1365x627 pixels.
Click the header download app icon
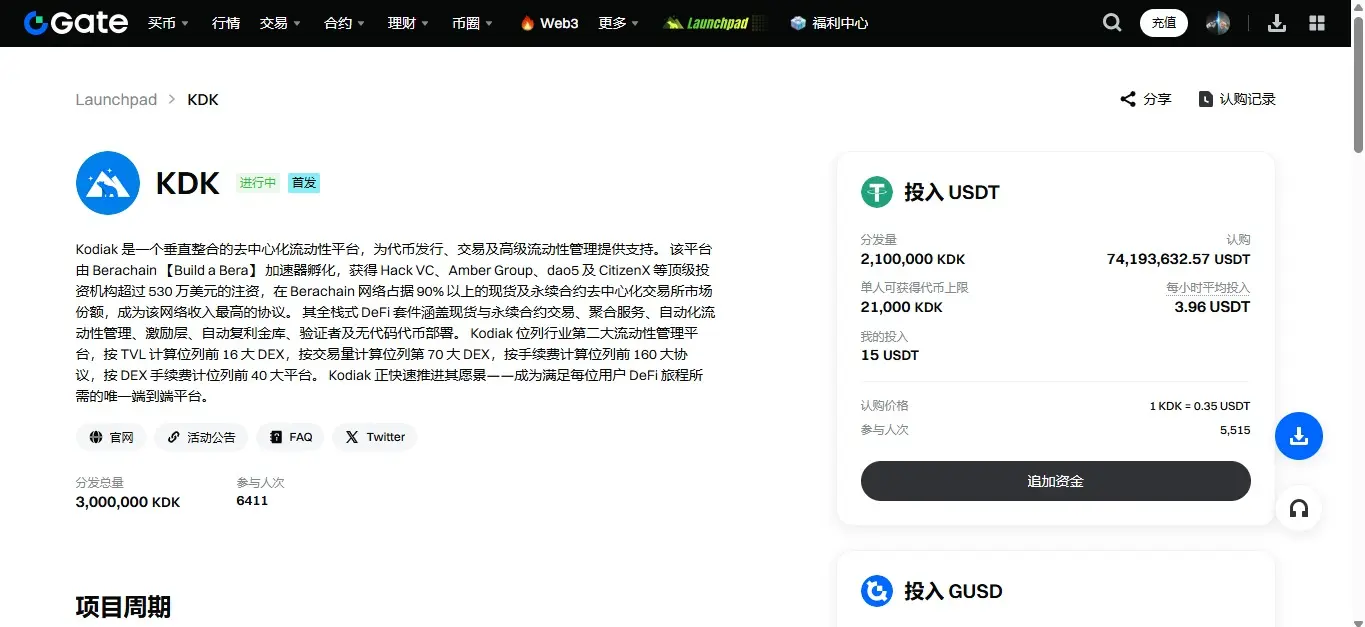(1277, 22)
